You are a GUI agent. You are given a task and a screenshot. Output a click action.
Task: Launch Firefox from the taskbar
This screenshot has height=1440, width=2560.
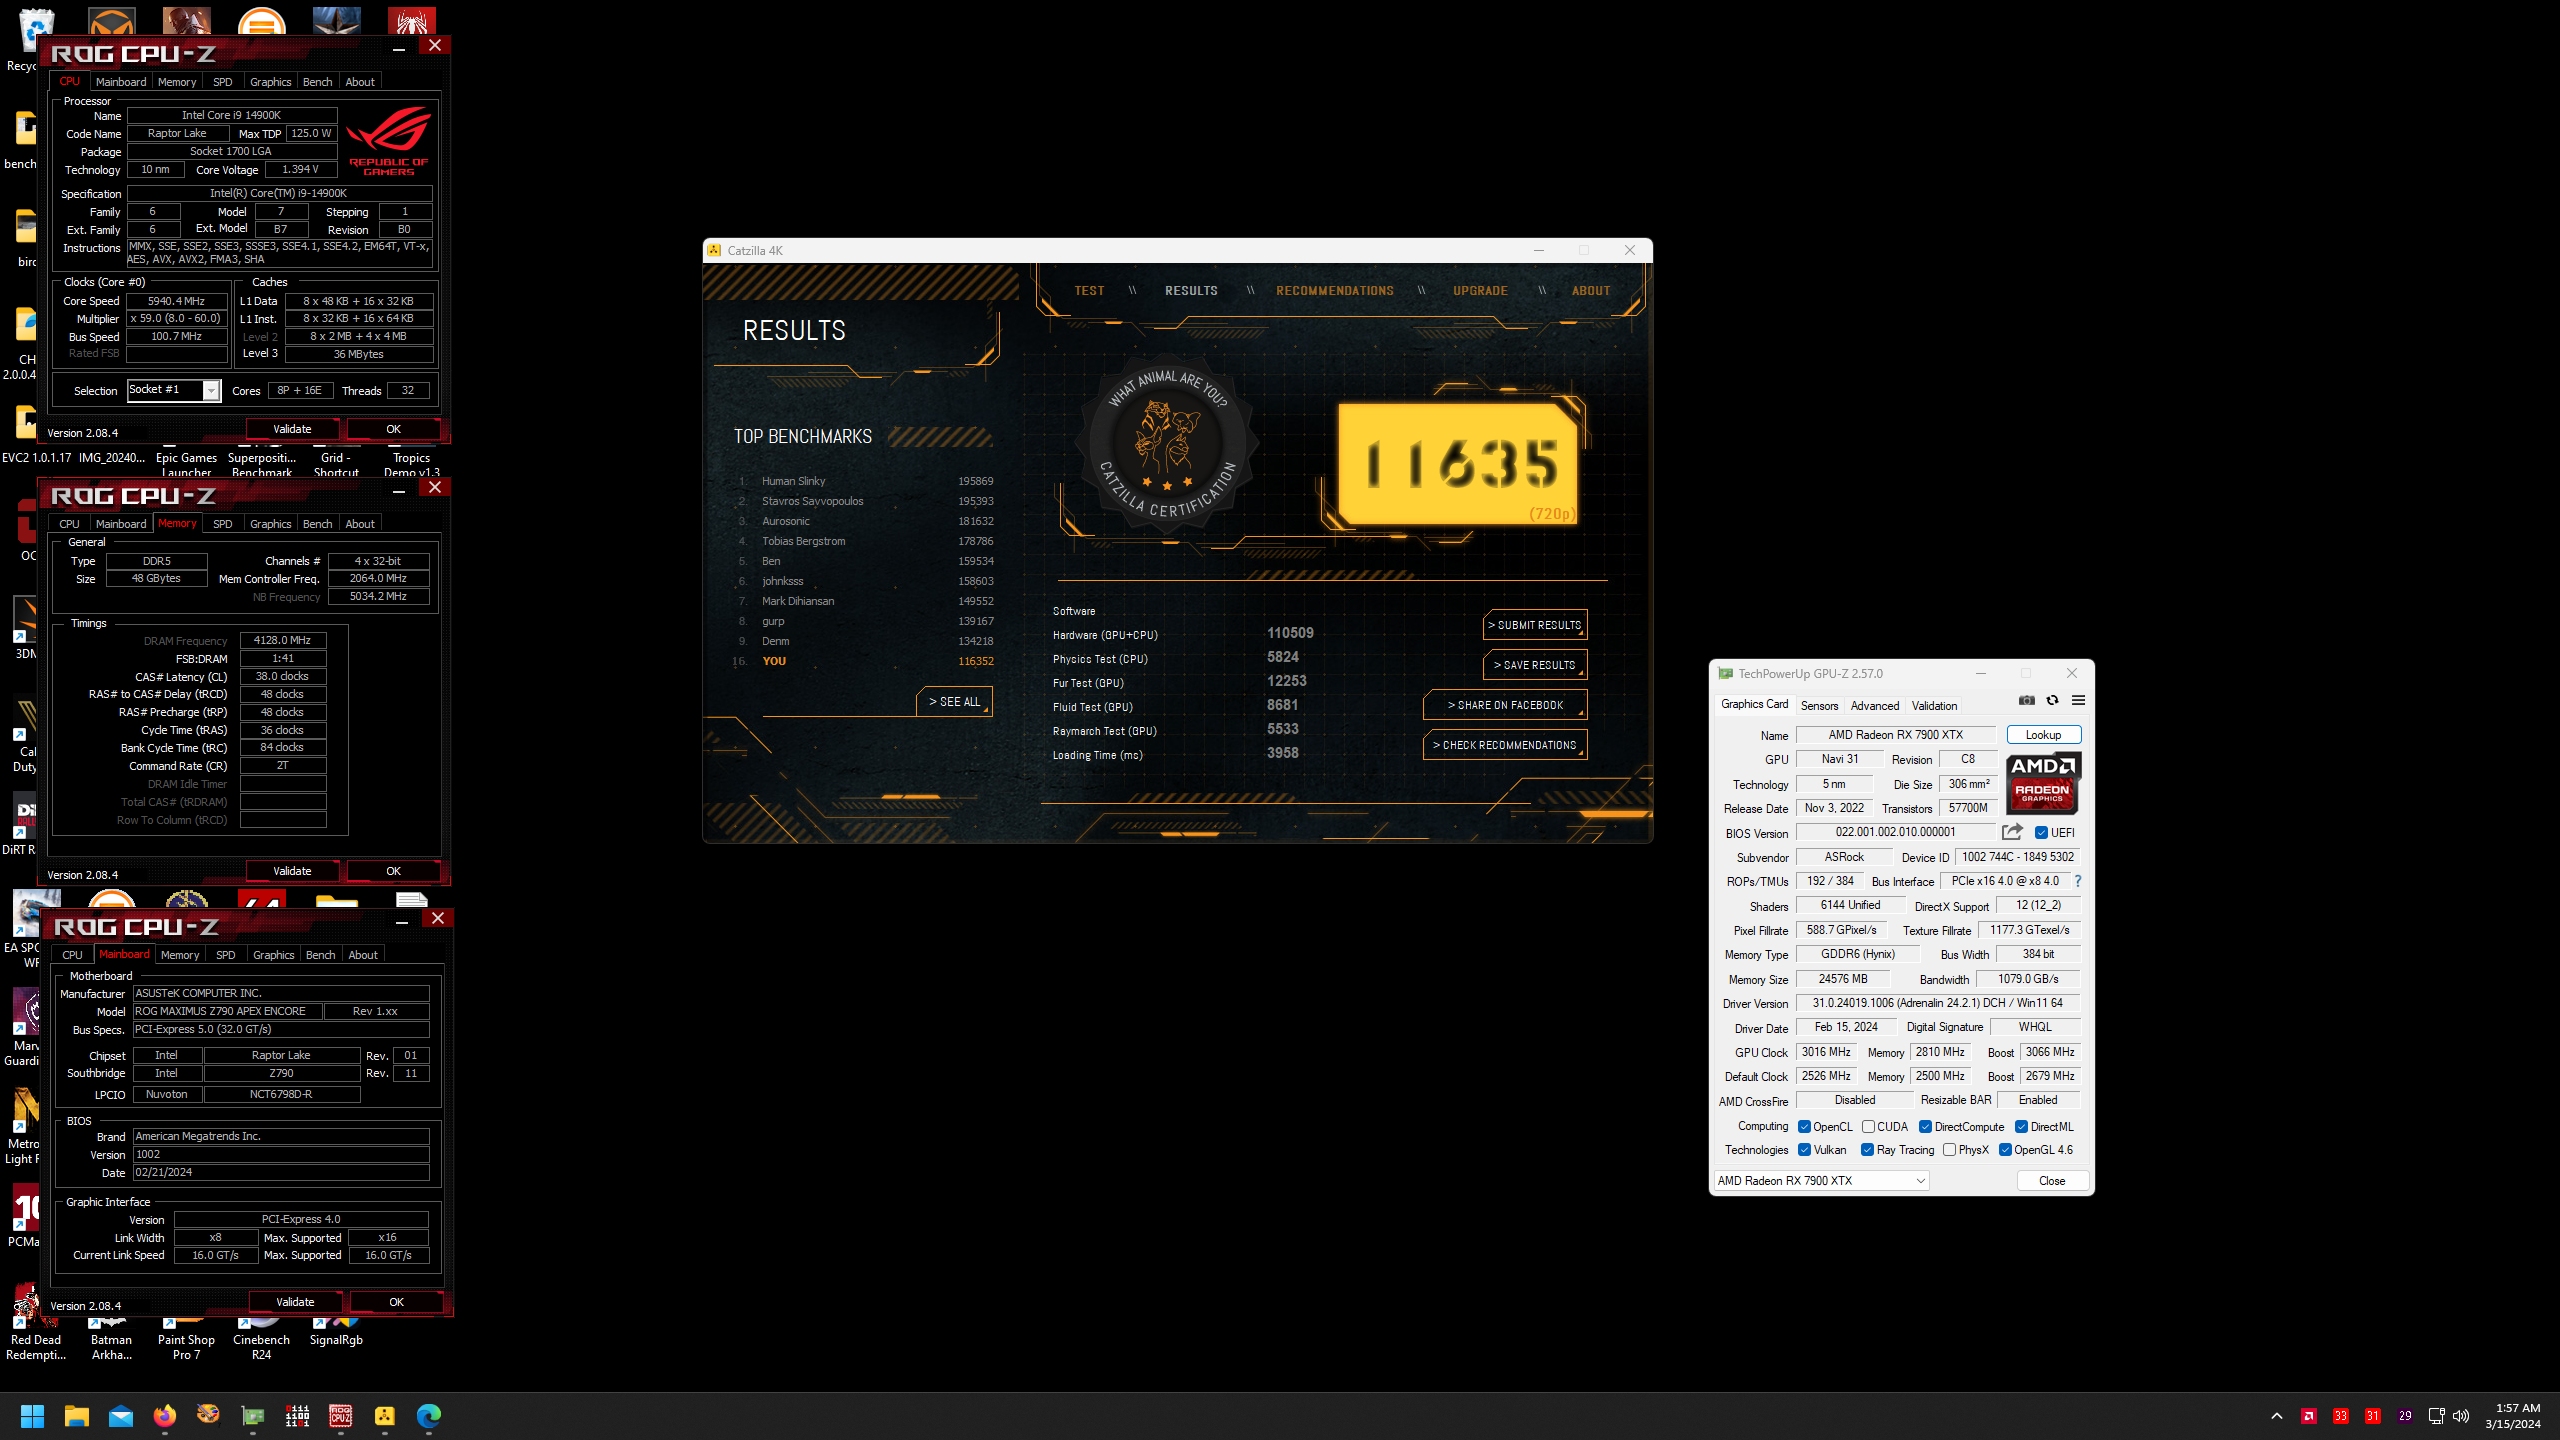[x=164, y=1416]
